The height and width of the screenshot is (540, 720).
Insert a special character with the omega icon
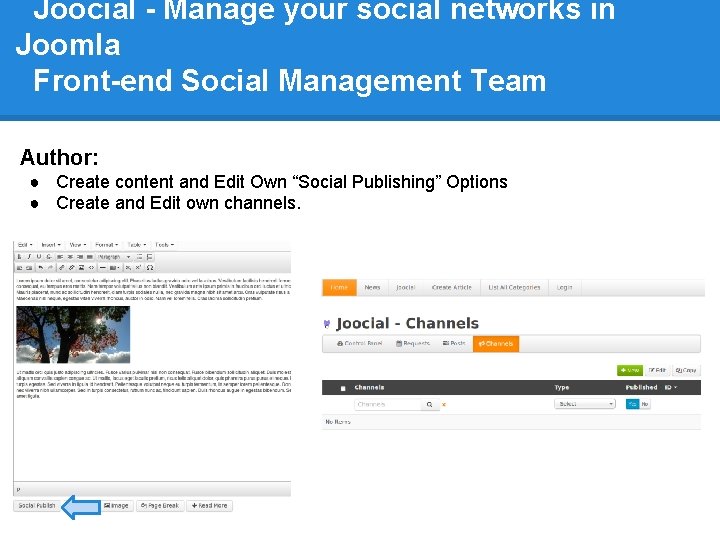tap(150, 268)
